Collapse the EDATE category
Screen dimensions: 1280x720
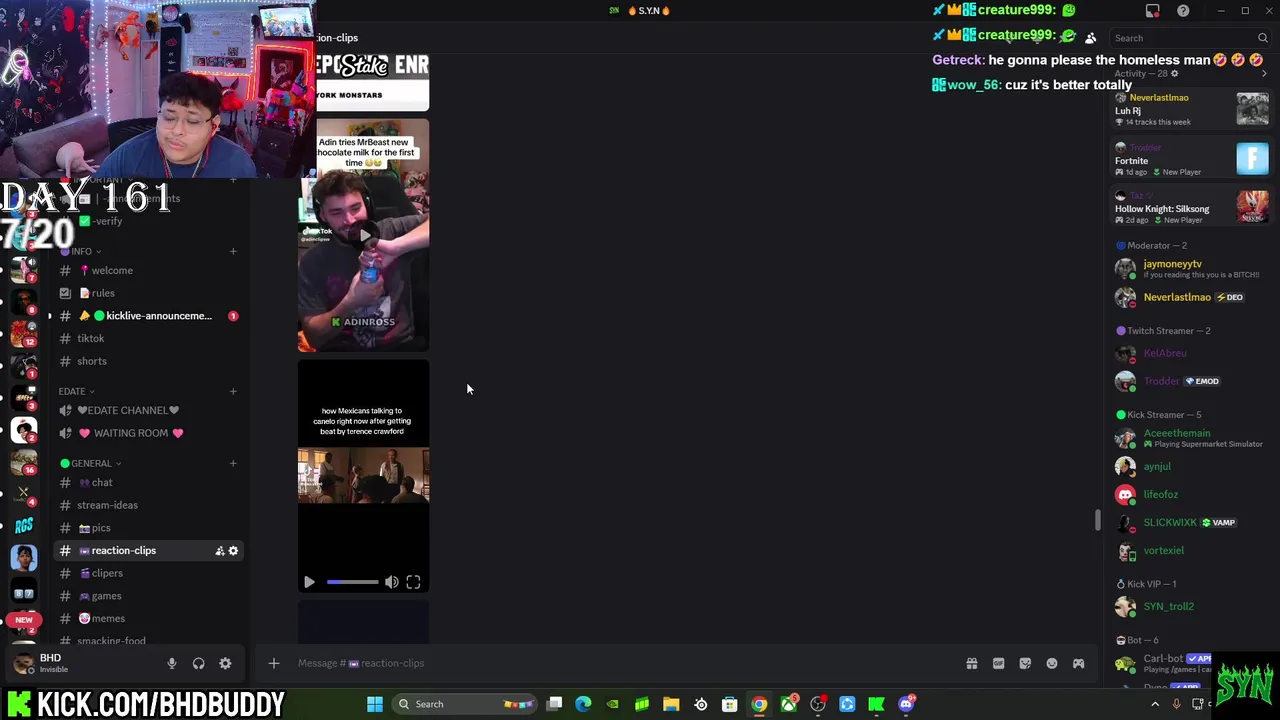click(x=76, y=391)
